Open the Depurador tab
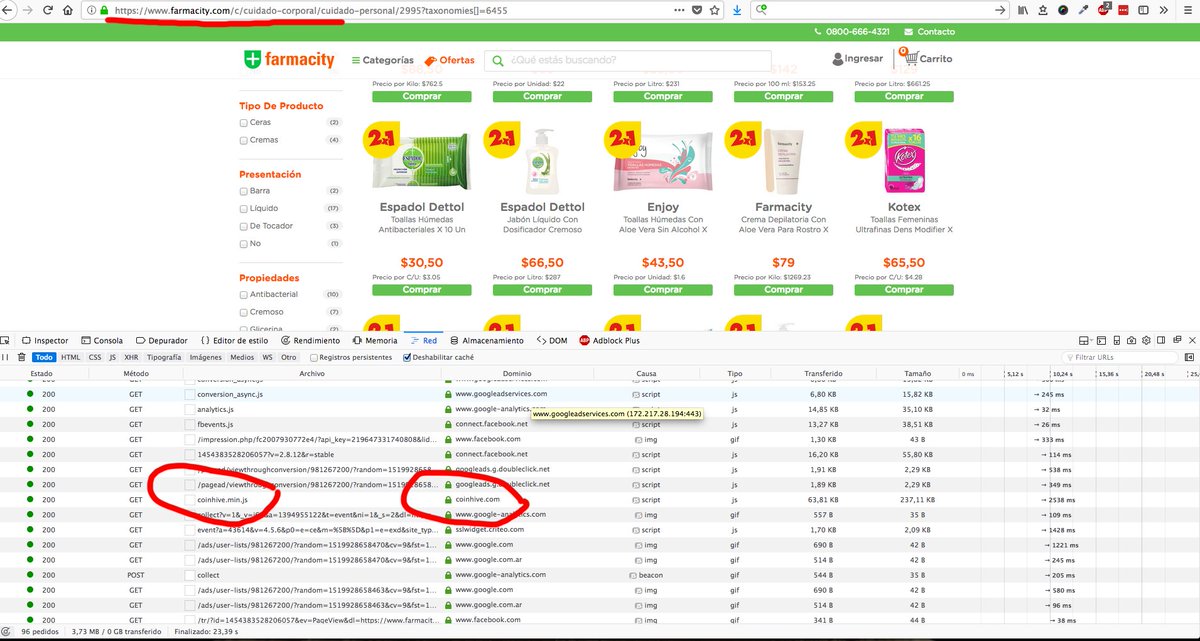 click(160, 340)
